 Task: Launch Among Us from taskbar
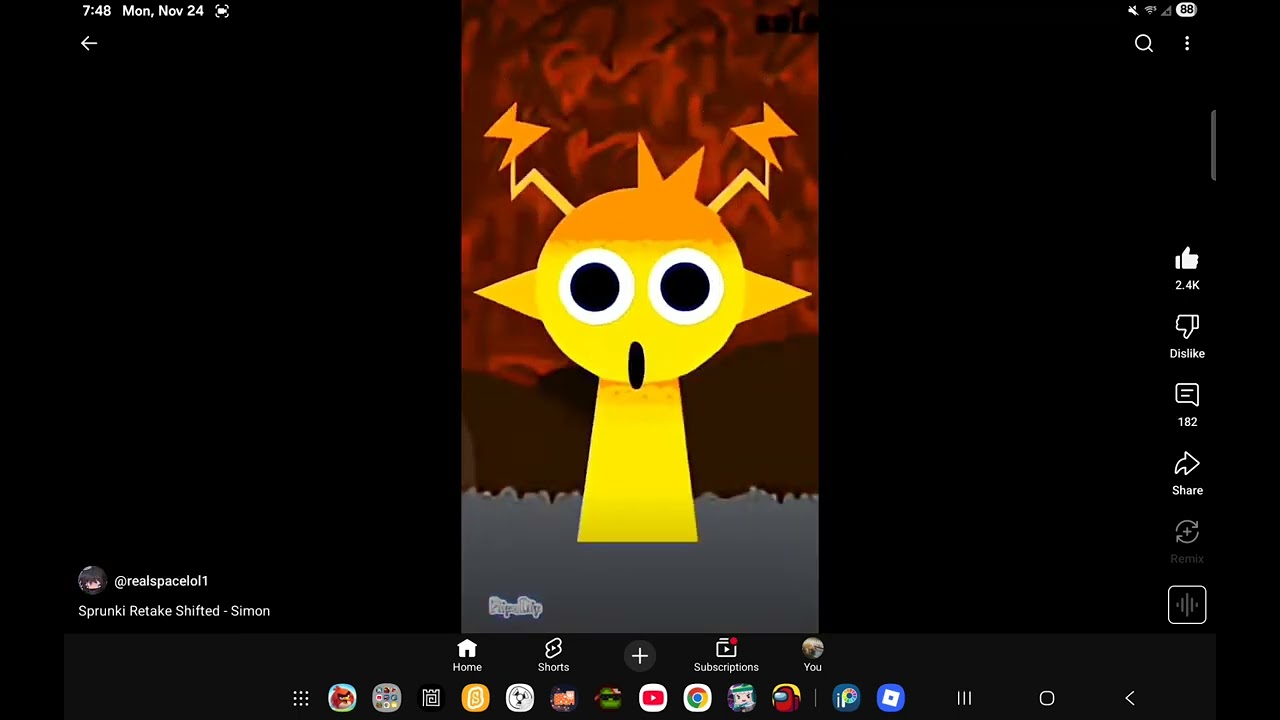coord(786,698)
